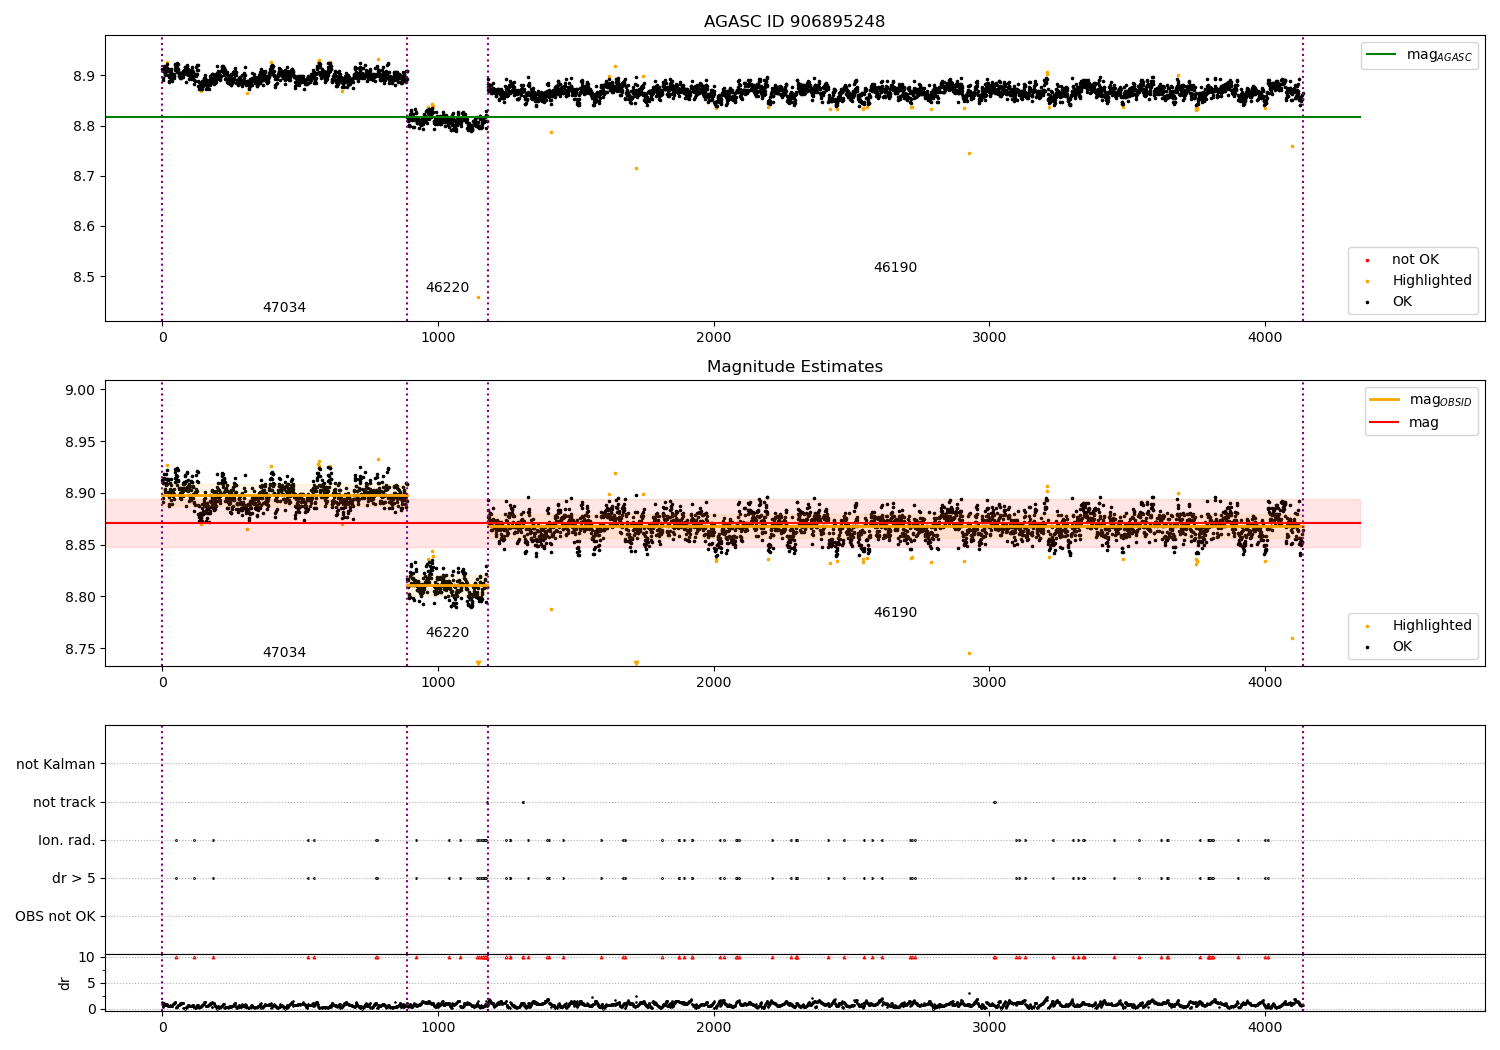
Task: Click y-axis tick 8.95 in Magnitude Estimates plot
Action: (x=80, y=443)
